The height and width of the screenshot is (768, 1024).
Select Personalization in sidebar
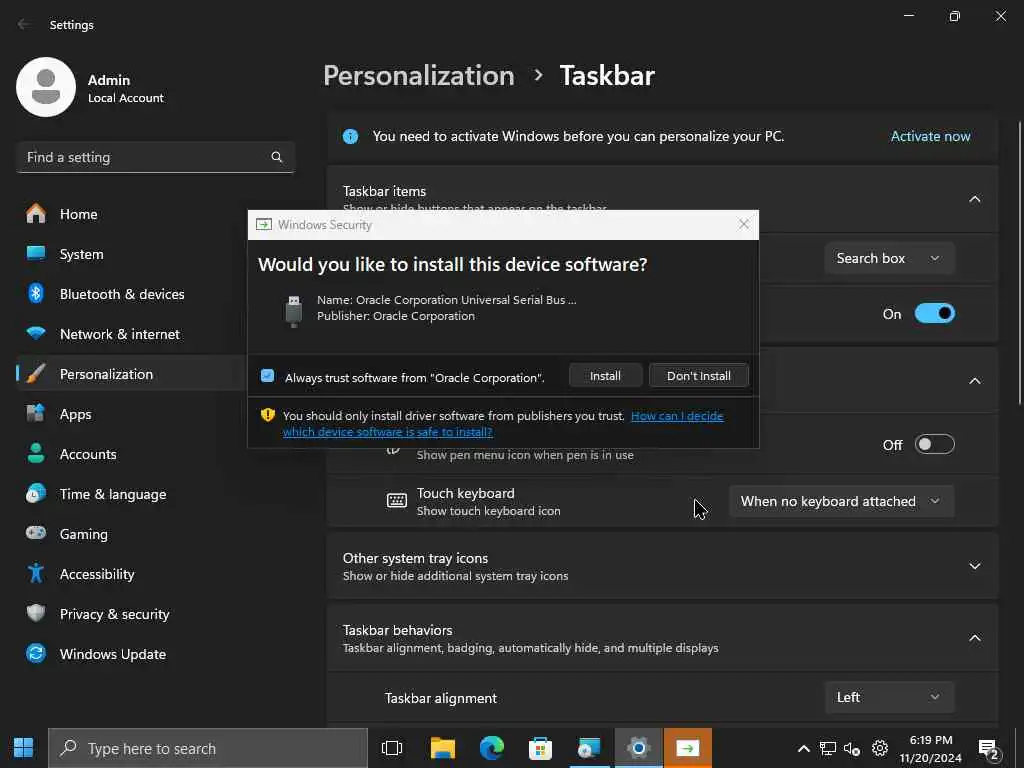click(x=131, y=374)
